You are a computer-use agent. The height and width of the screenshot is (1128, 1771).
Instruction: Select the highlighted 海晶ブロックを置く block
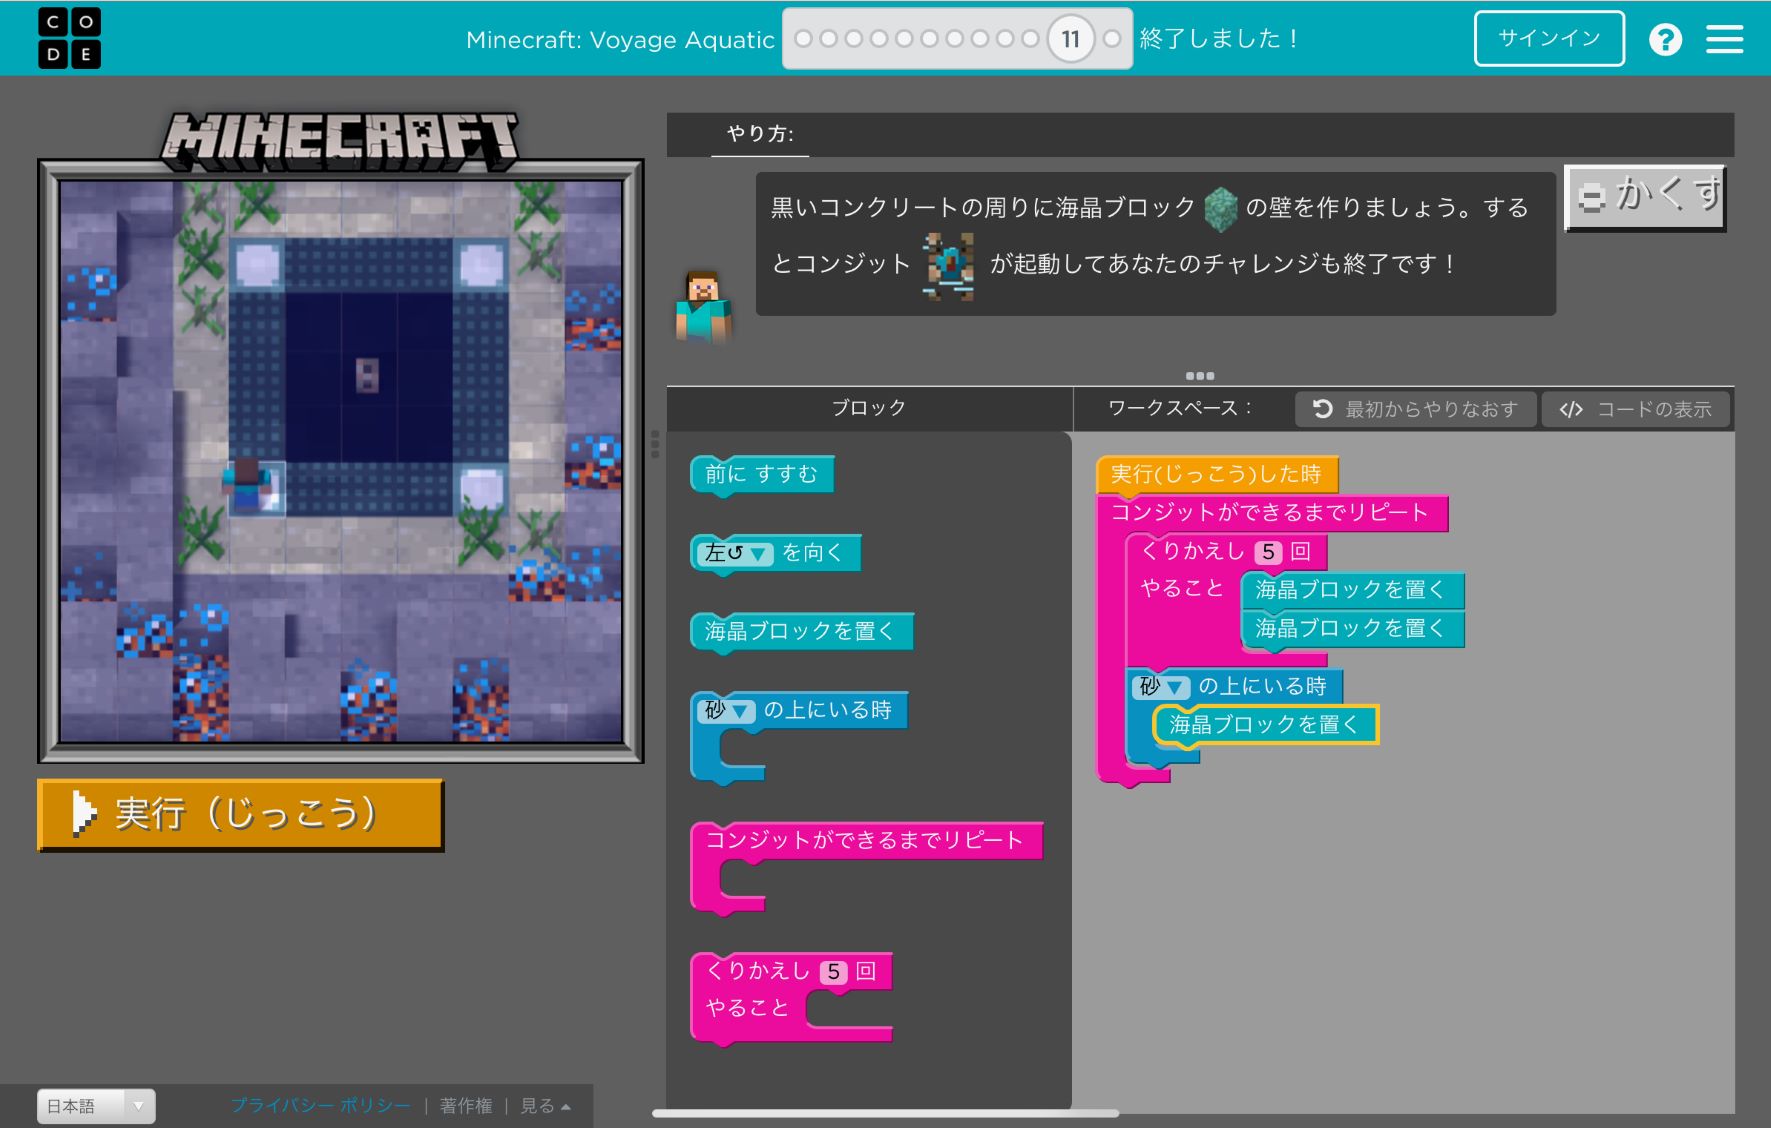tap(1266, 725)
